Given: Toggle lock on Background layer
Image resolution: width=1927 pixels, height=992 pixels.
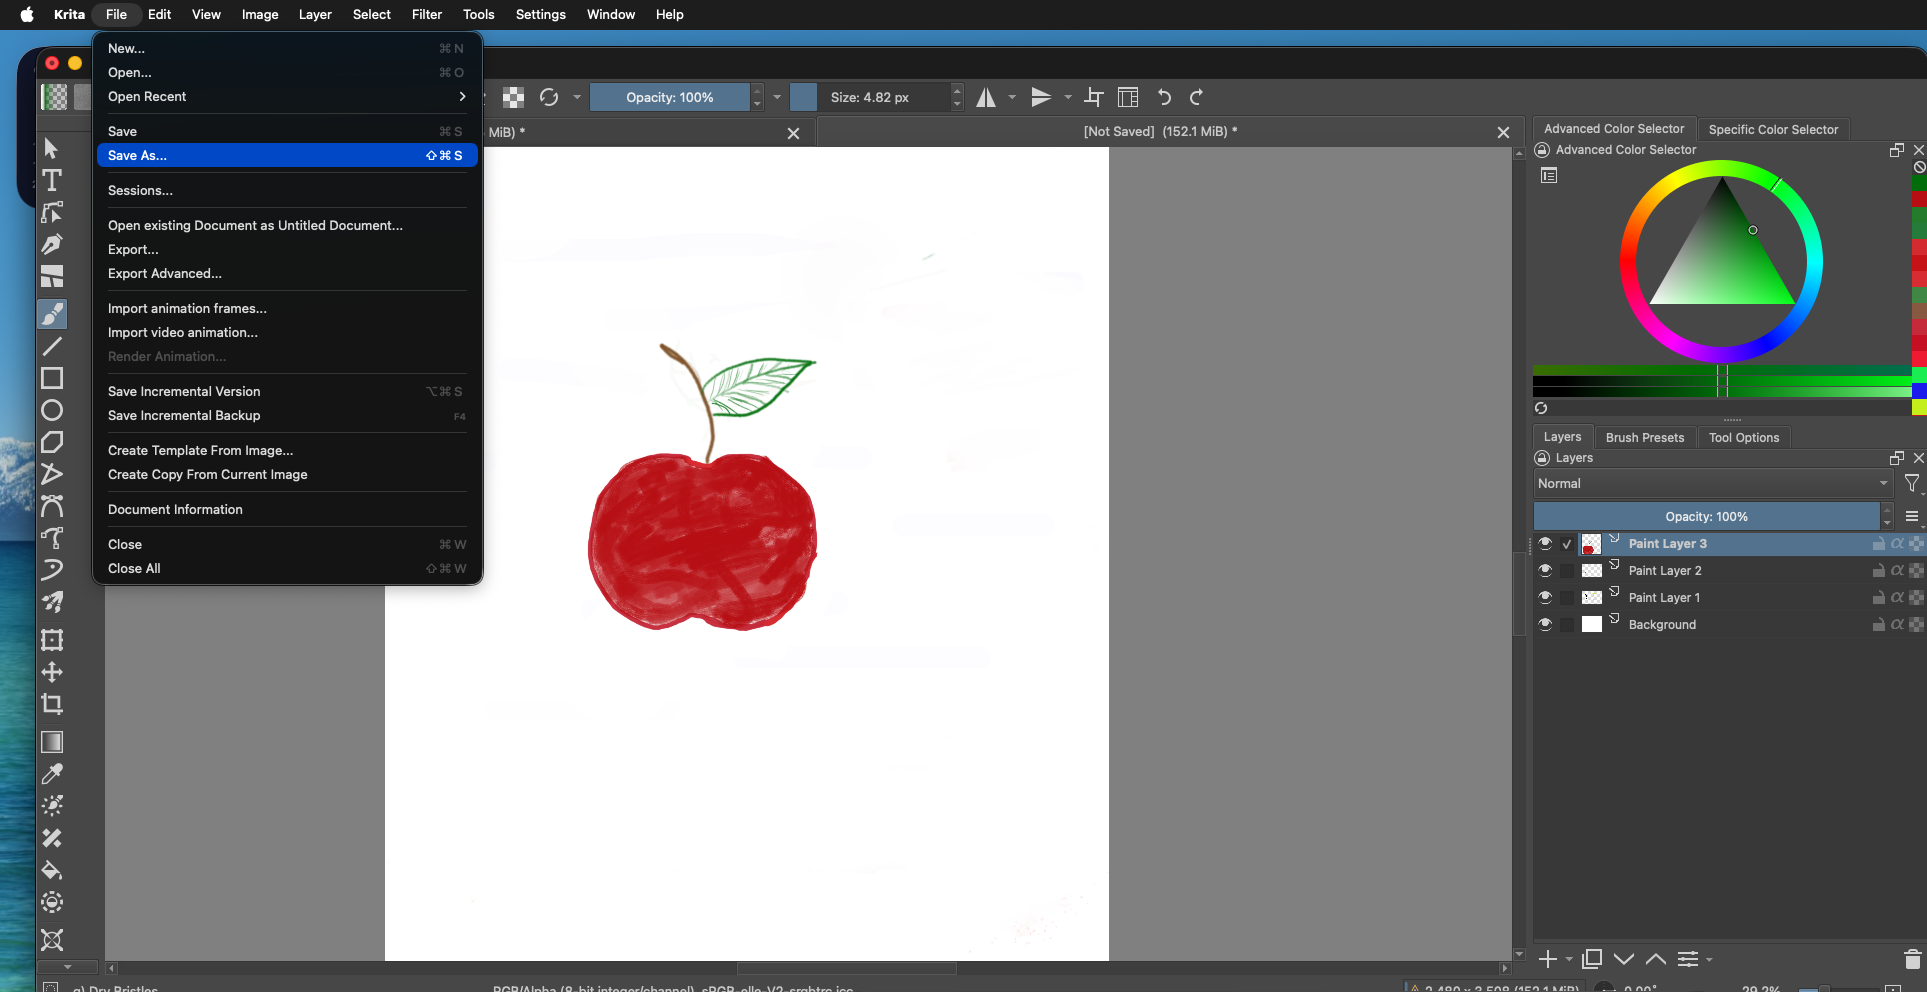Looking at the screenshot, I should 1879,624.
